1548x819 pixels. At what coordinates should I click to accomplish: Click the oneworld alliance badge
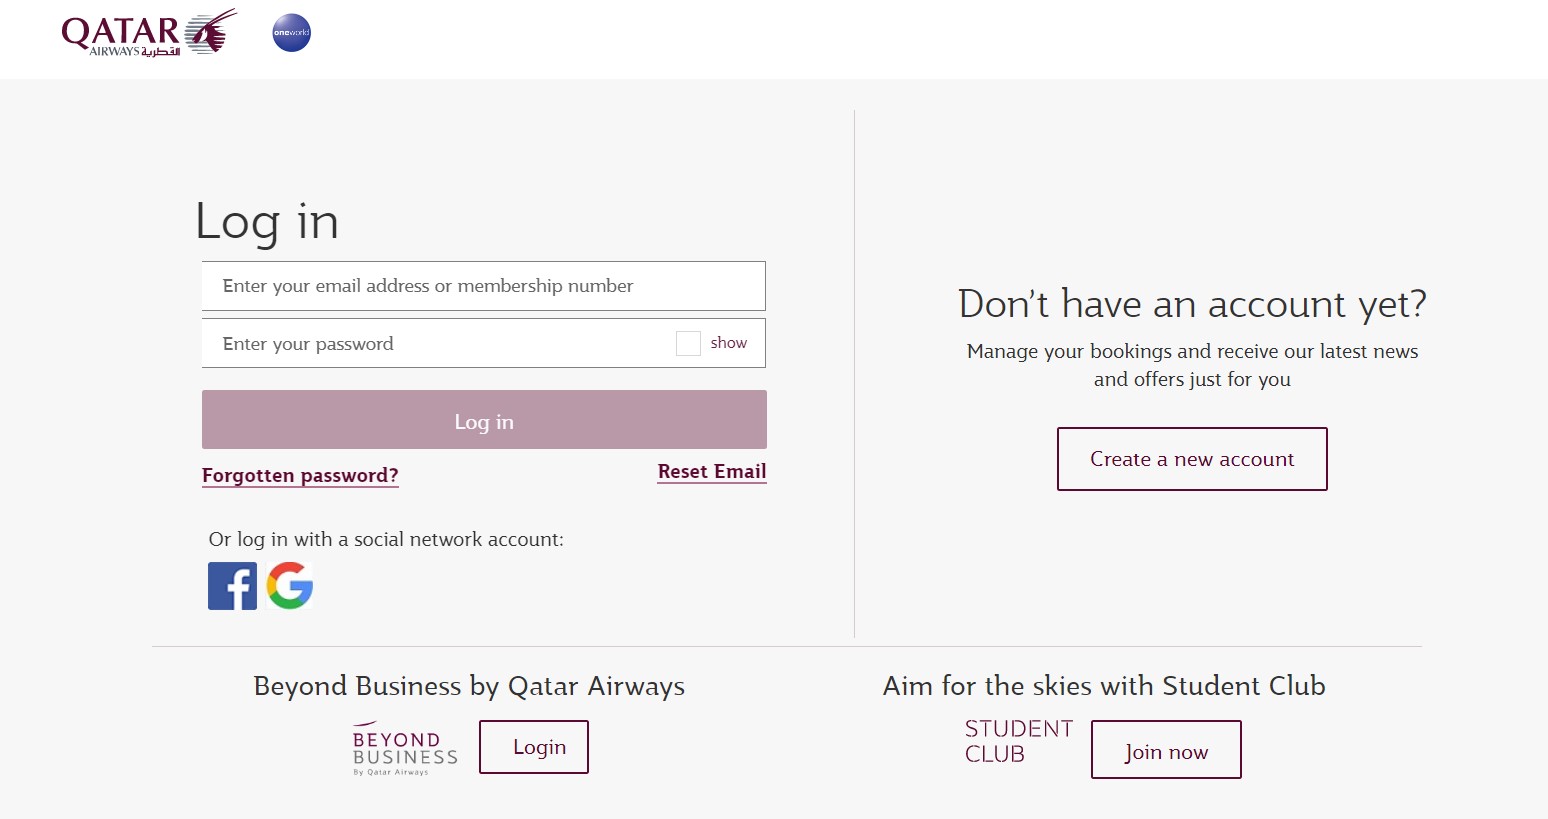click(x=292, y=33)
